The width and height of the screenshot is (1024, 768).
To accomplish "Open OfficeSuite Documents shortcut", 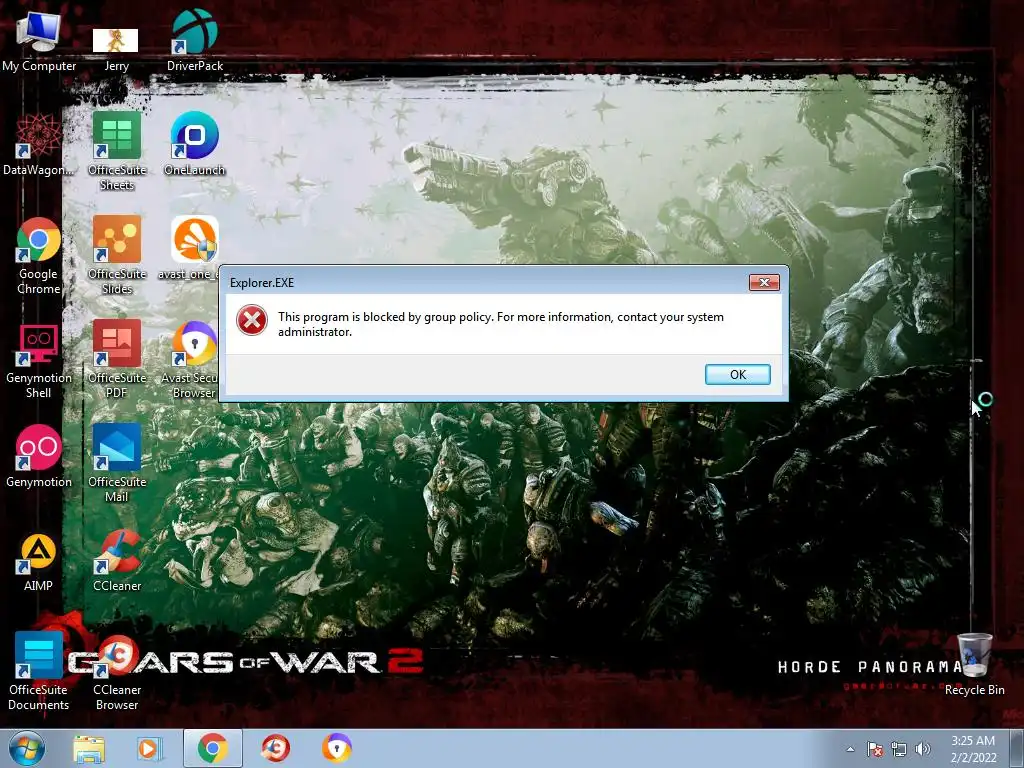I will (39, 671).
